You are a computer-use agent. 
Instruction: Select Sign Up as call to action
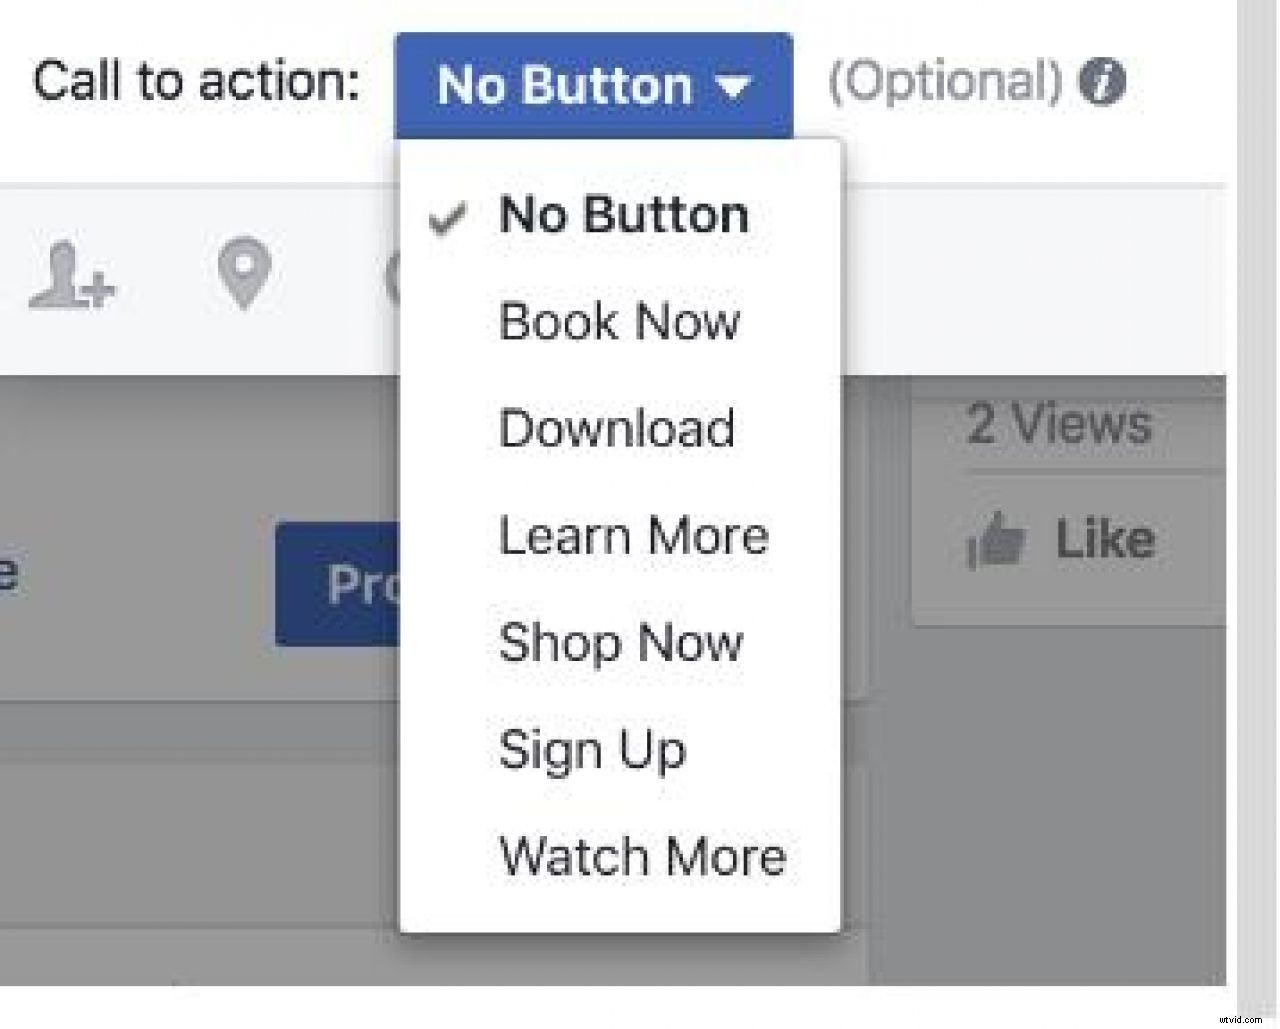pyautogui.click(x=592, y=749)
